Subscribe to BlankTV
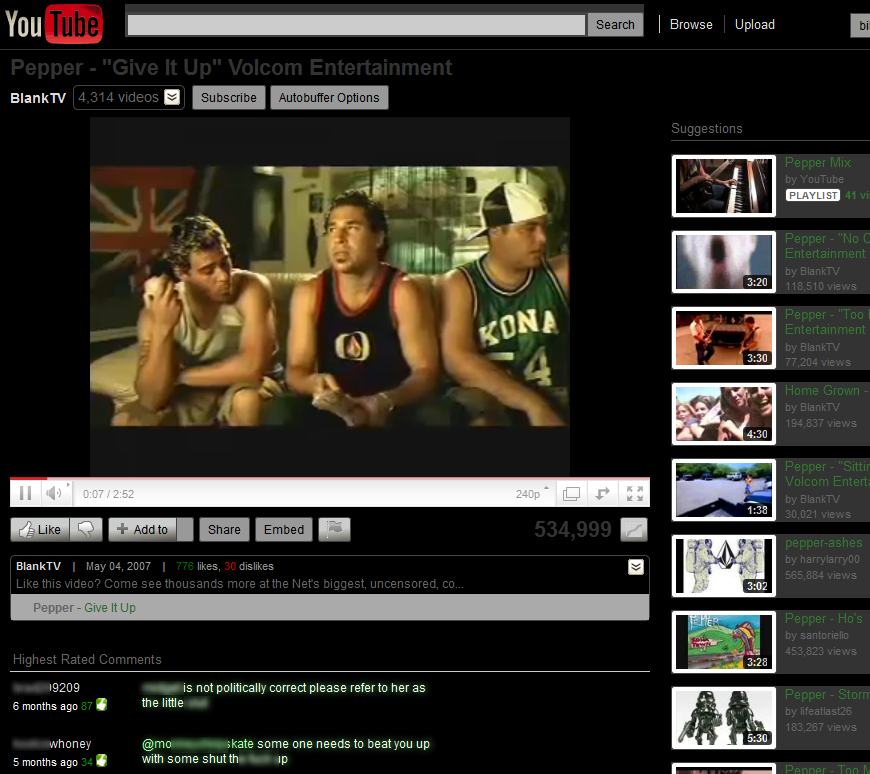 [x=229, y=98]
